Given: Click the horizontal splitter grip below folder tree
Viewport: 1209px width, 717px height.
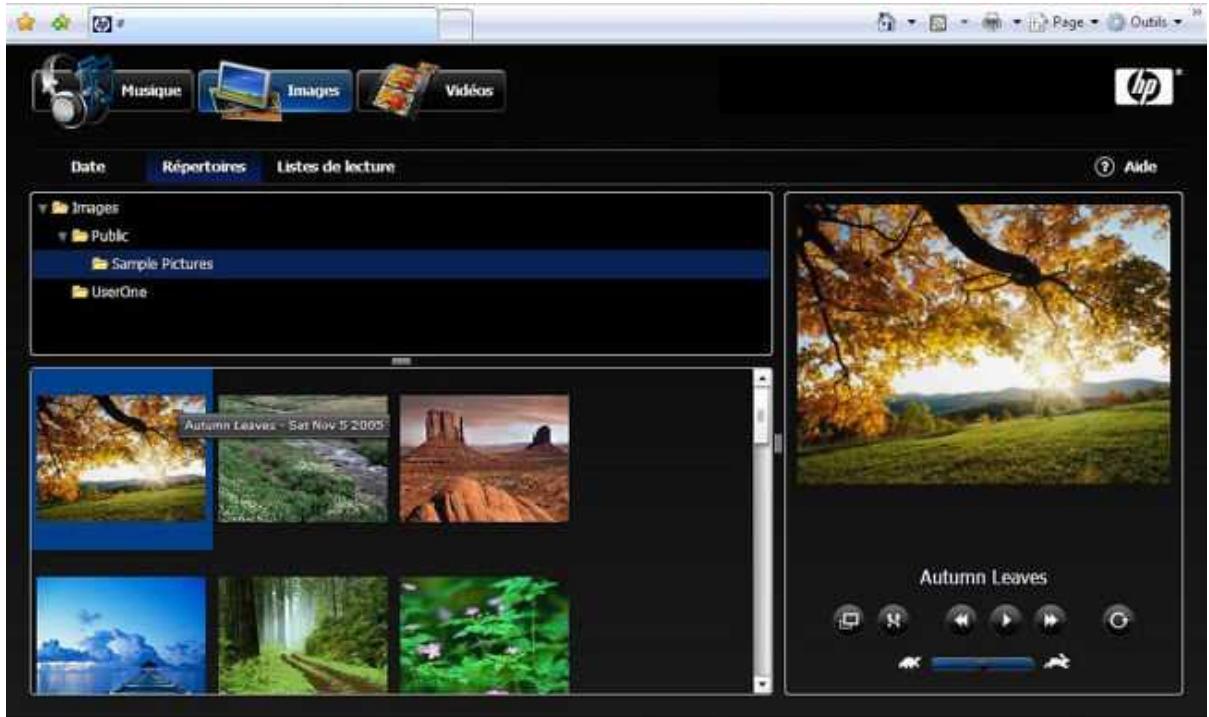Looking at the screenshot, I should (401, 361).
